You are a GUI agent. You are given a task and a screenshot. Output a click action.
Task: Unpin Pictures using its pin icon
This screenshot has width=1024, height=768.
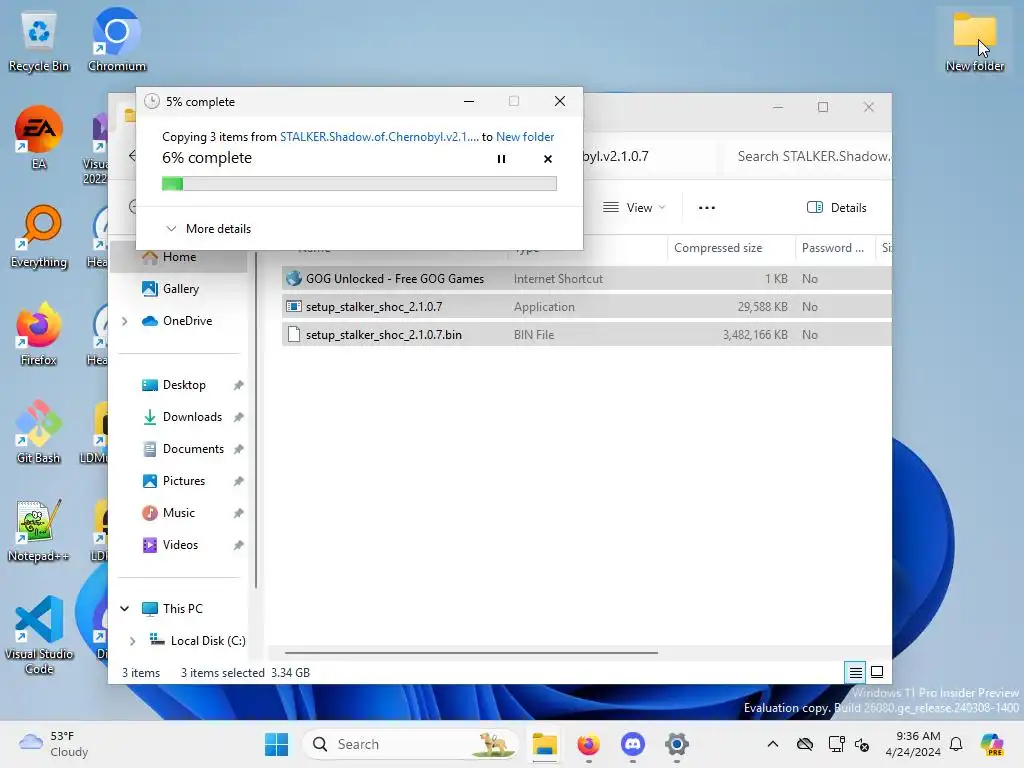click(238, 481)
